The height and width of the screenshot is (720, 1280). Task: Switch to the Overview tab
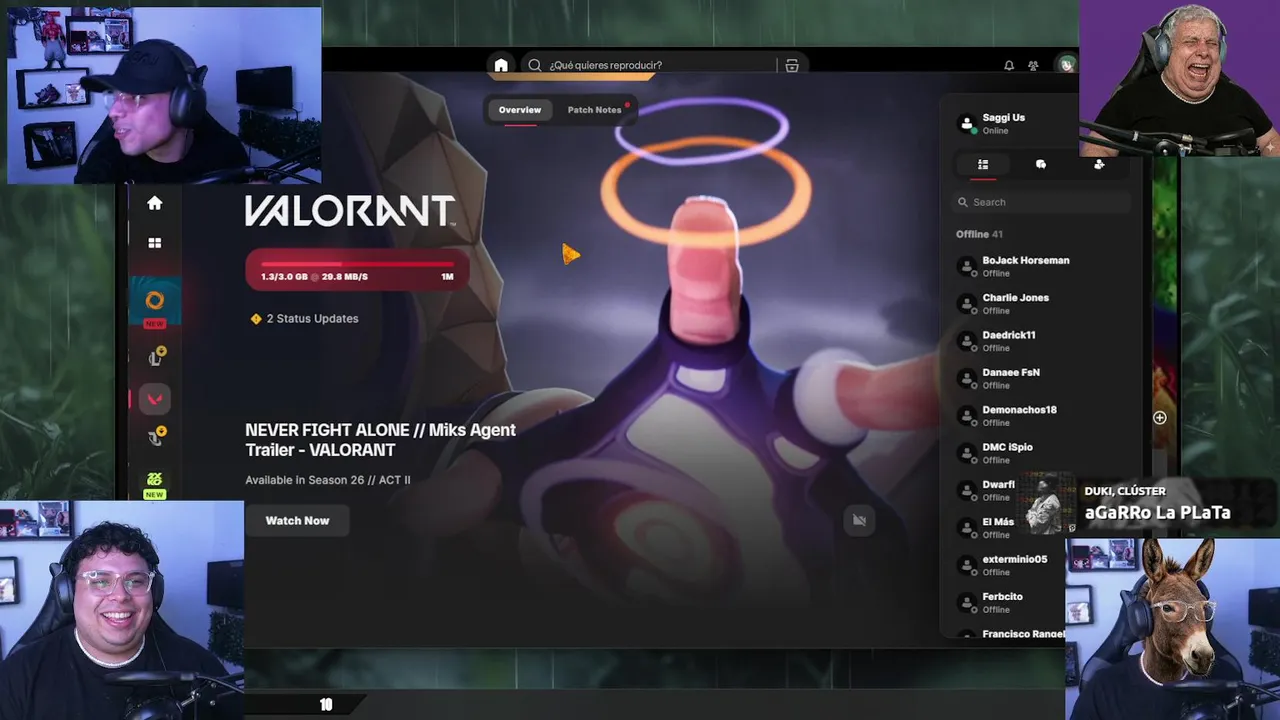(520, 110)
